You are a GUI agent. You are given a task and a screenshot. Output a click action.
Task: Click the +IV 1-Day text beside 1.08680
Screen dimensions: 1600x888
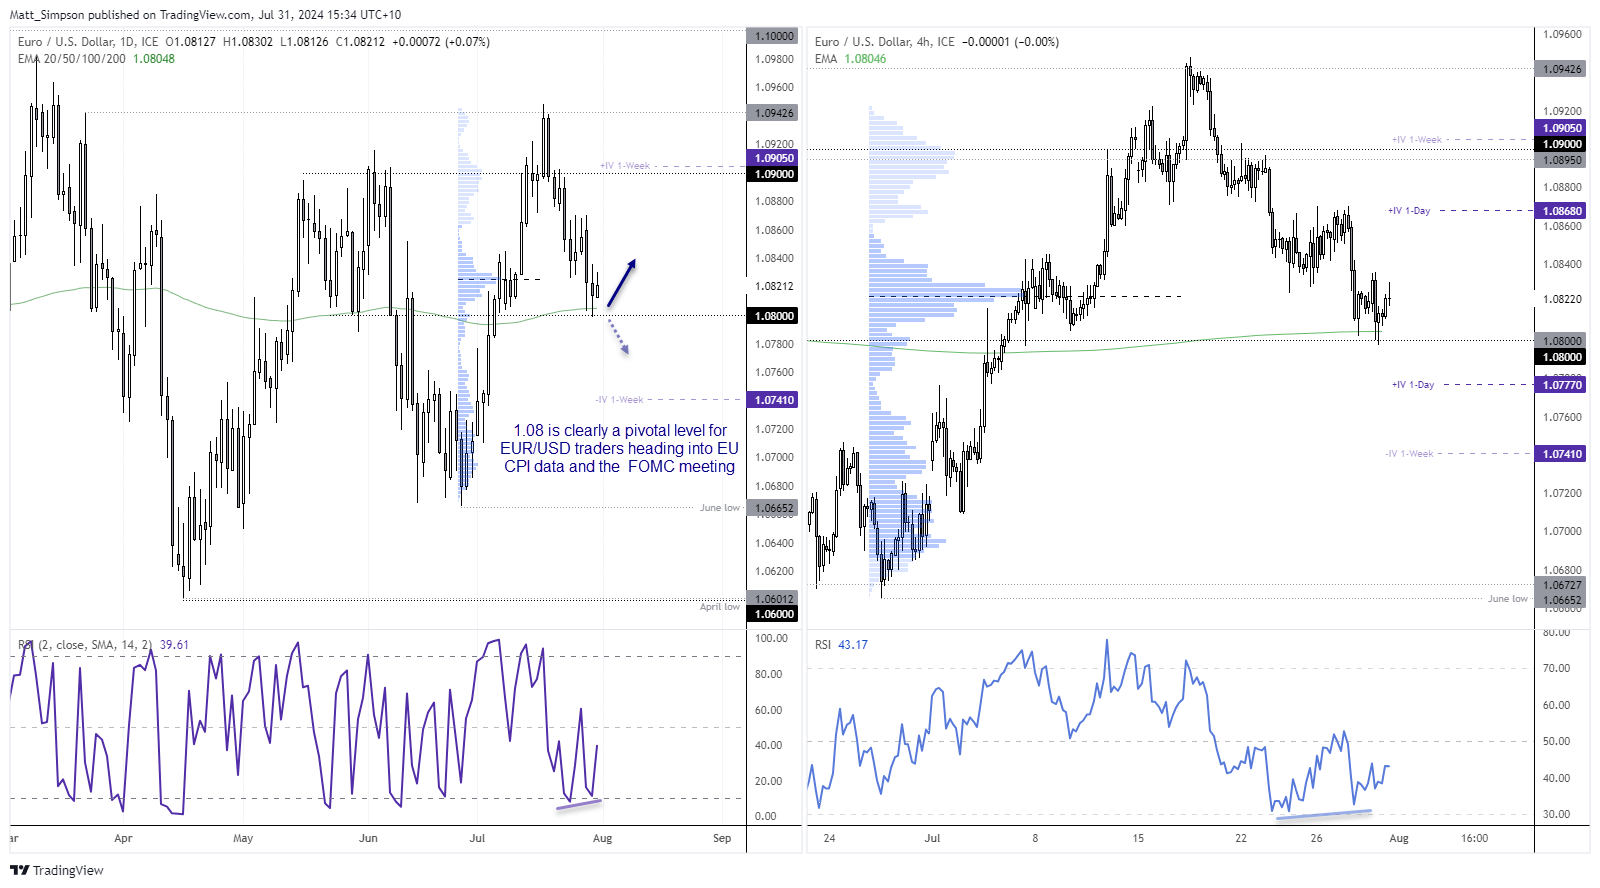(1409, 211)
